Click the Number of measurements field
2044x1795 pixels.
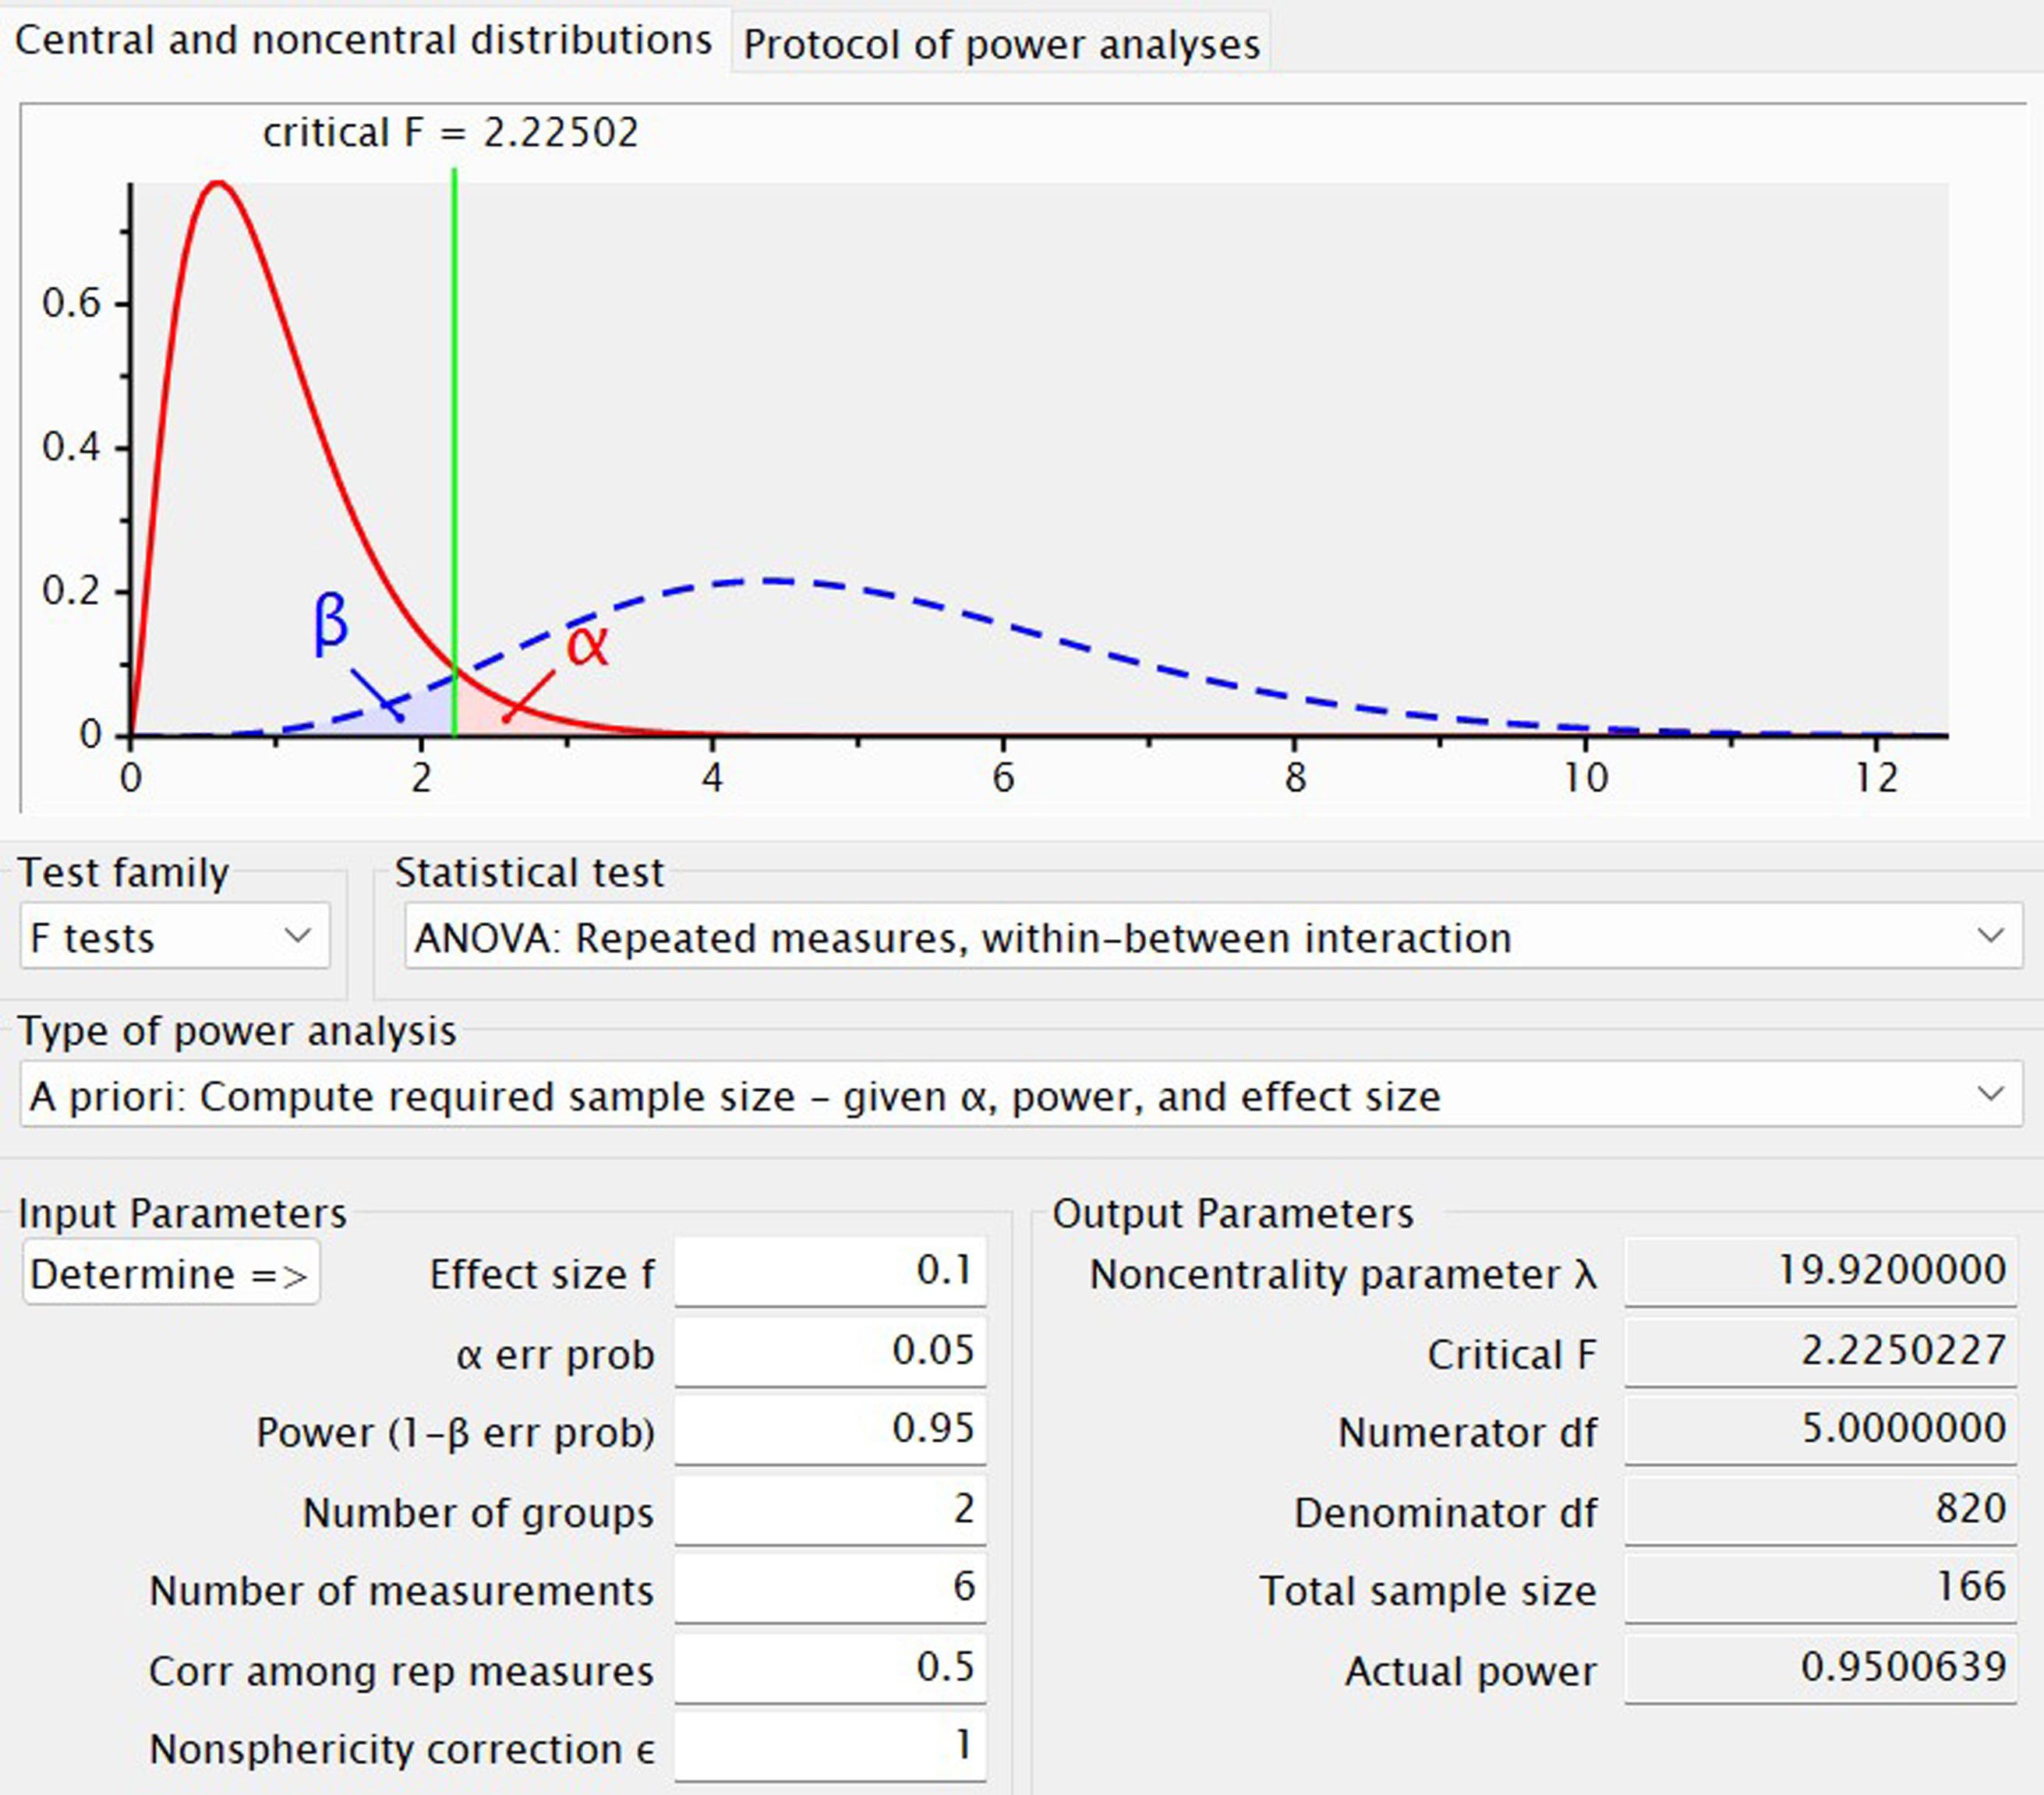(832, 1590)
